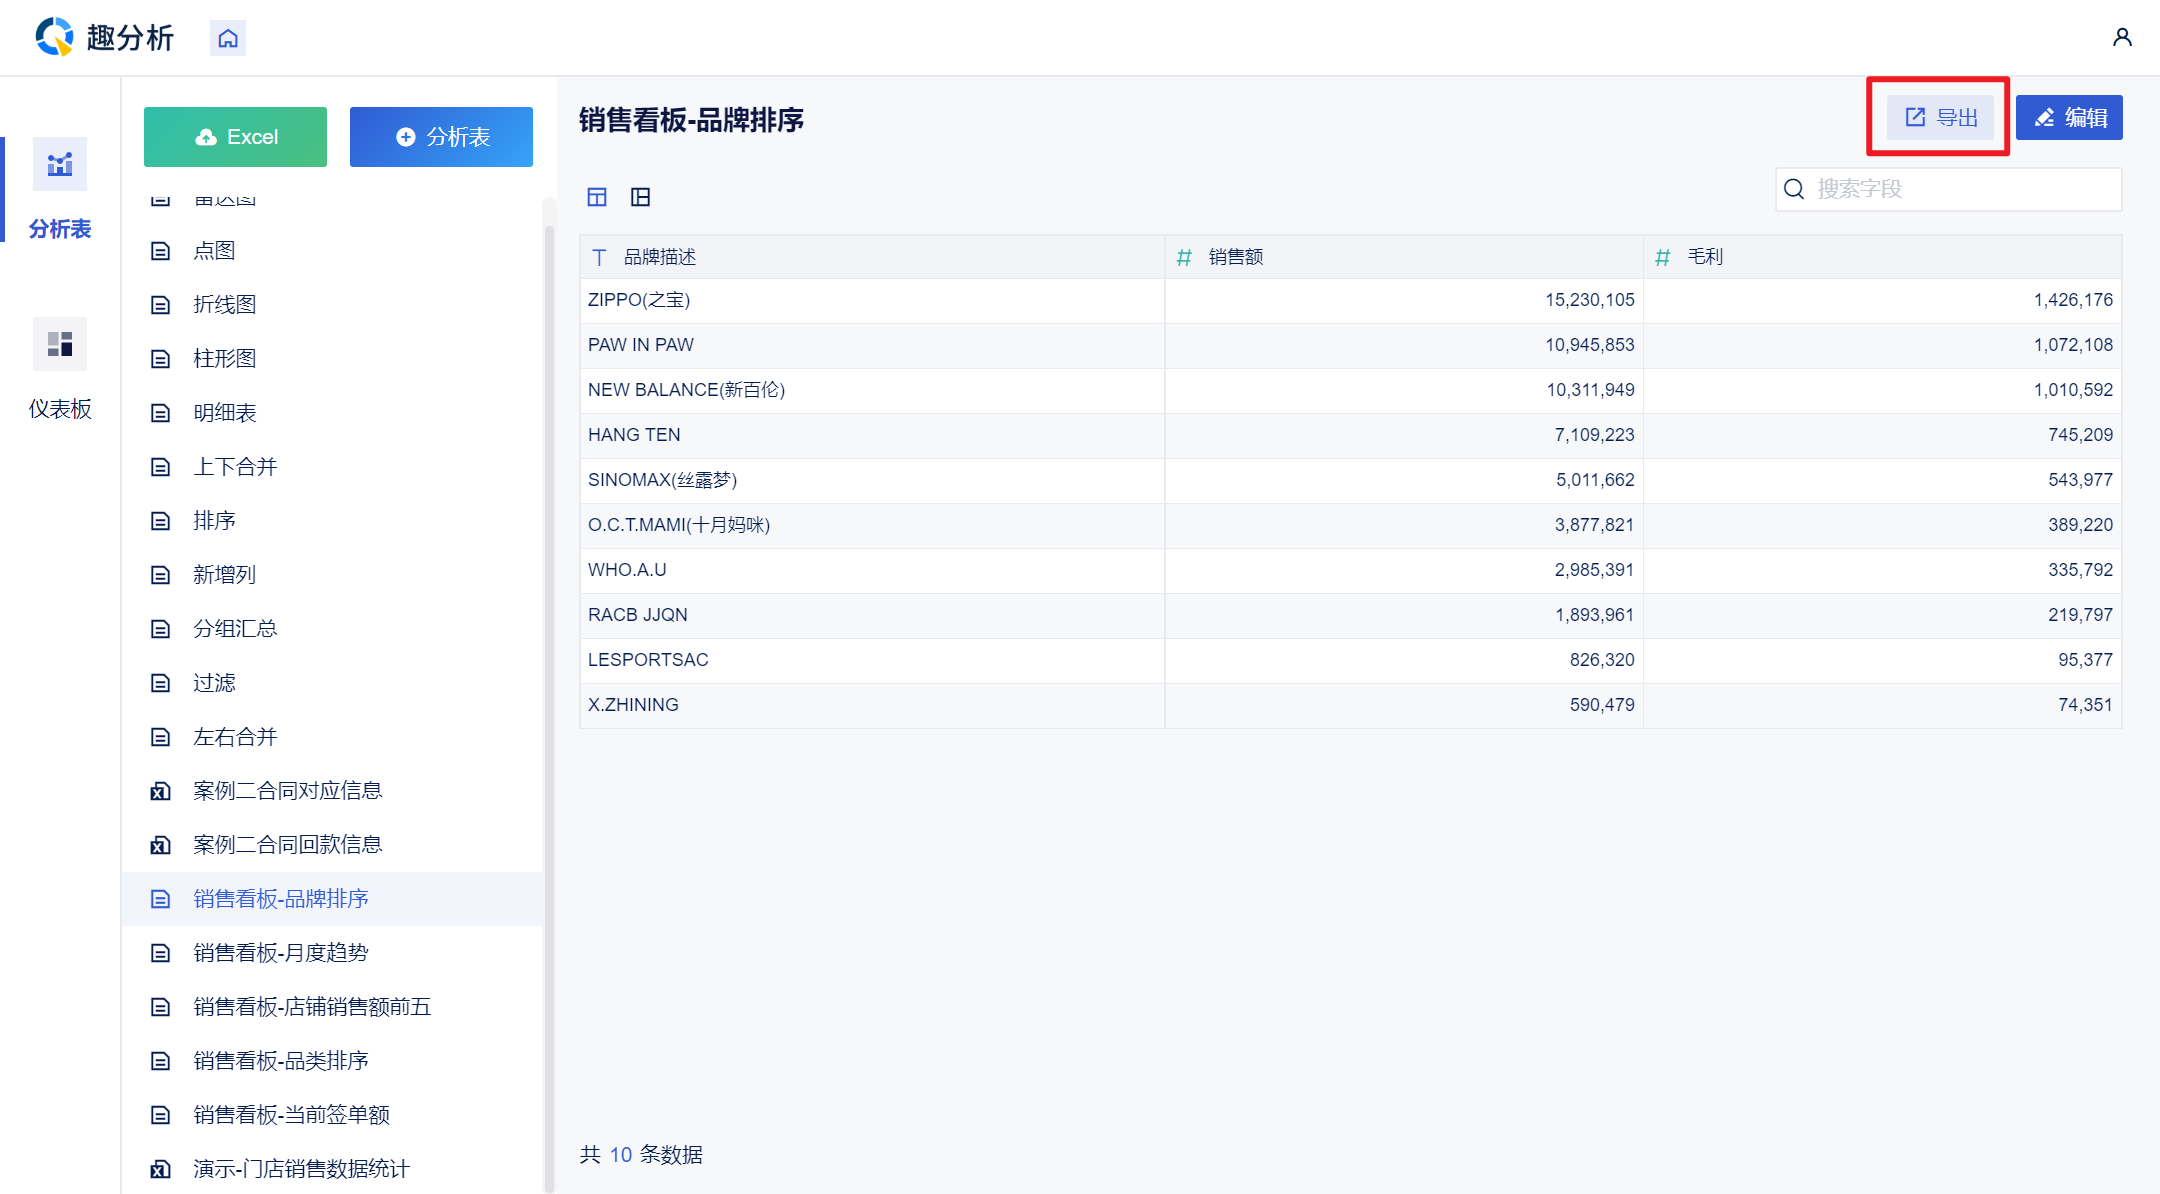2160x1194 pixels.
Task: Click the 编辑 edit button
Action: (x=2069, y=118)
